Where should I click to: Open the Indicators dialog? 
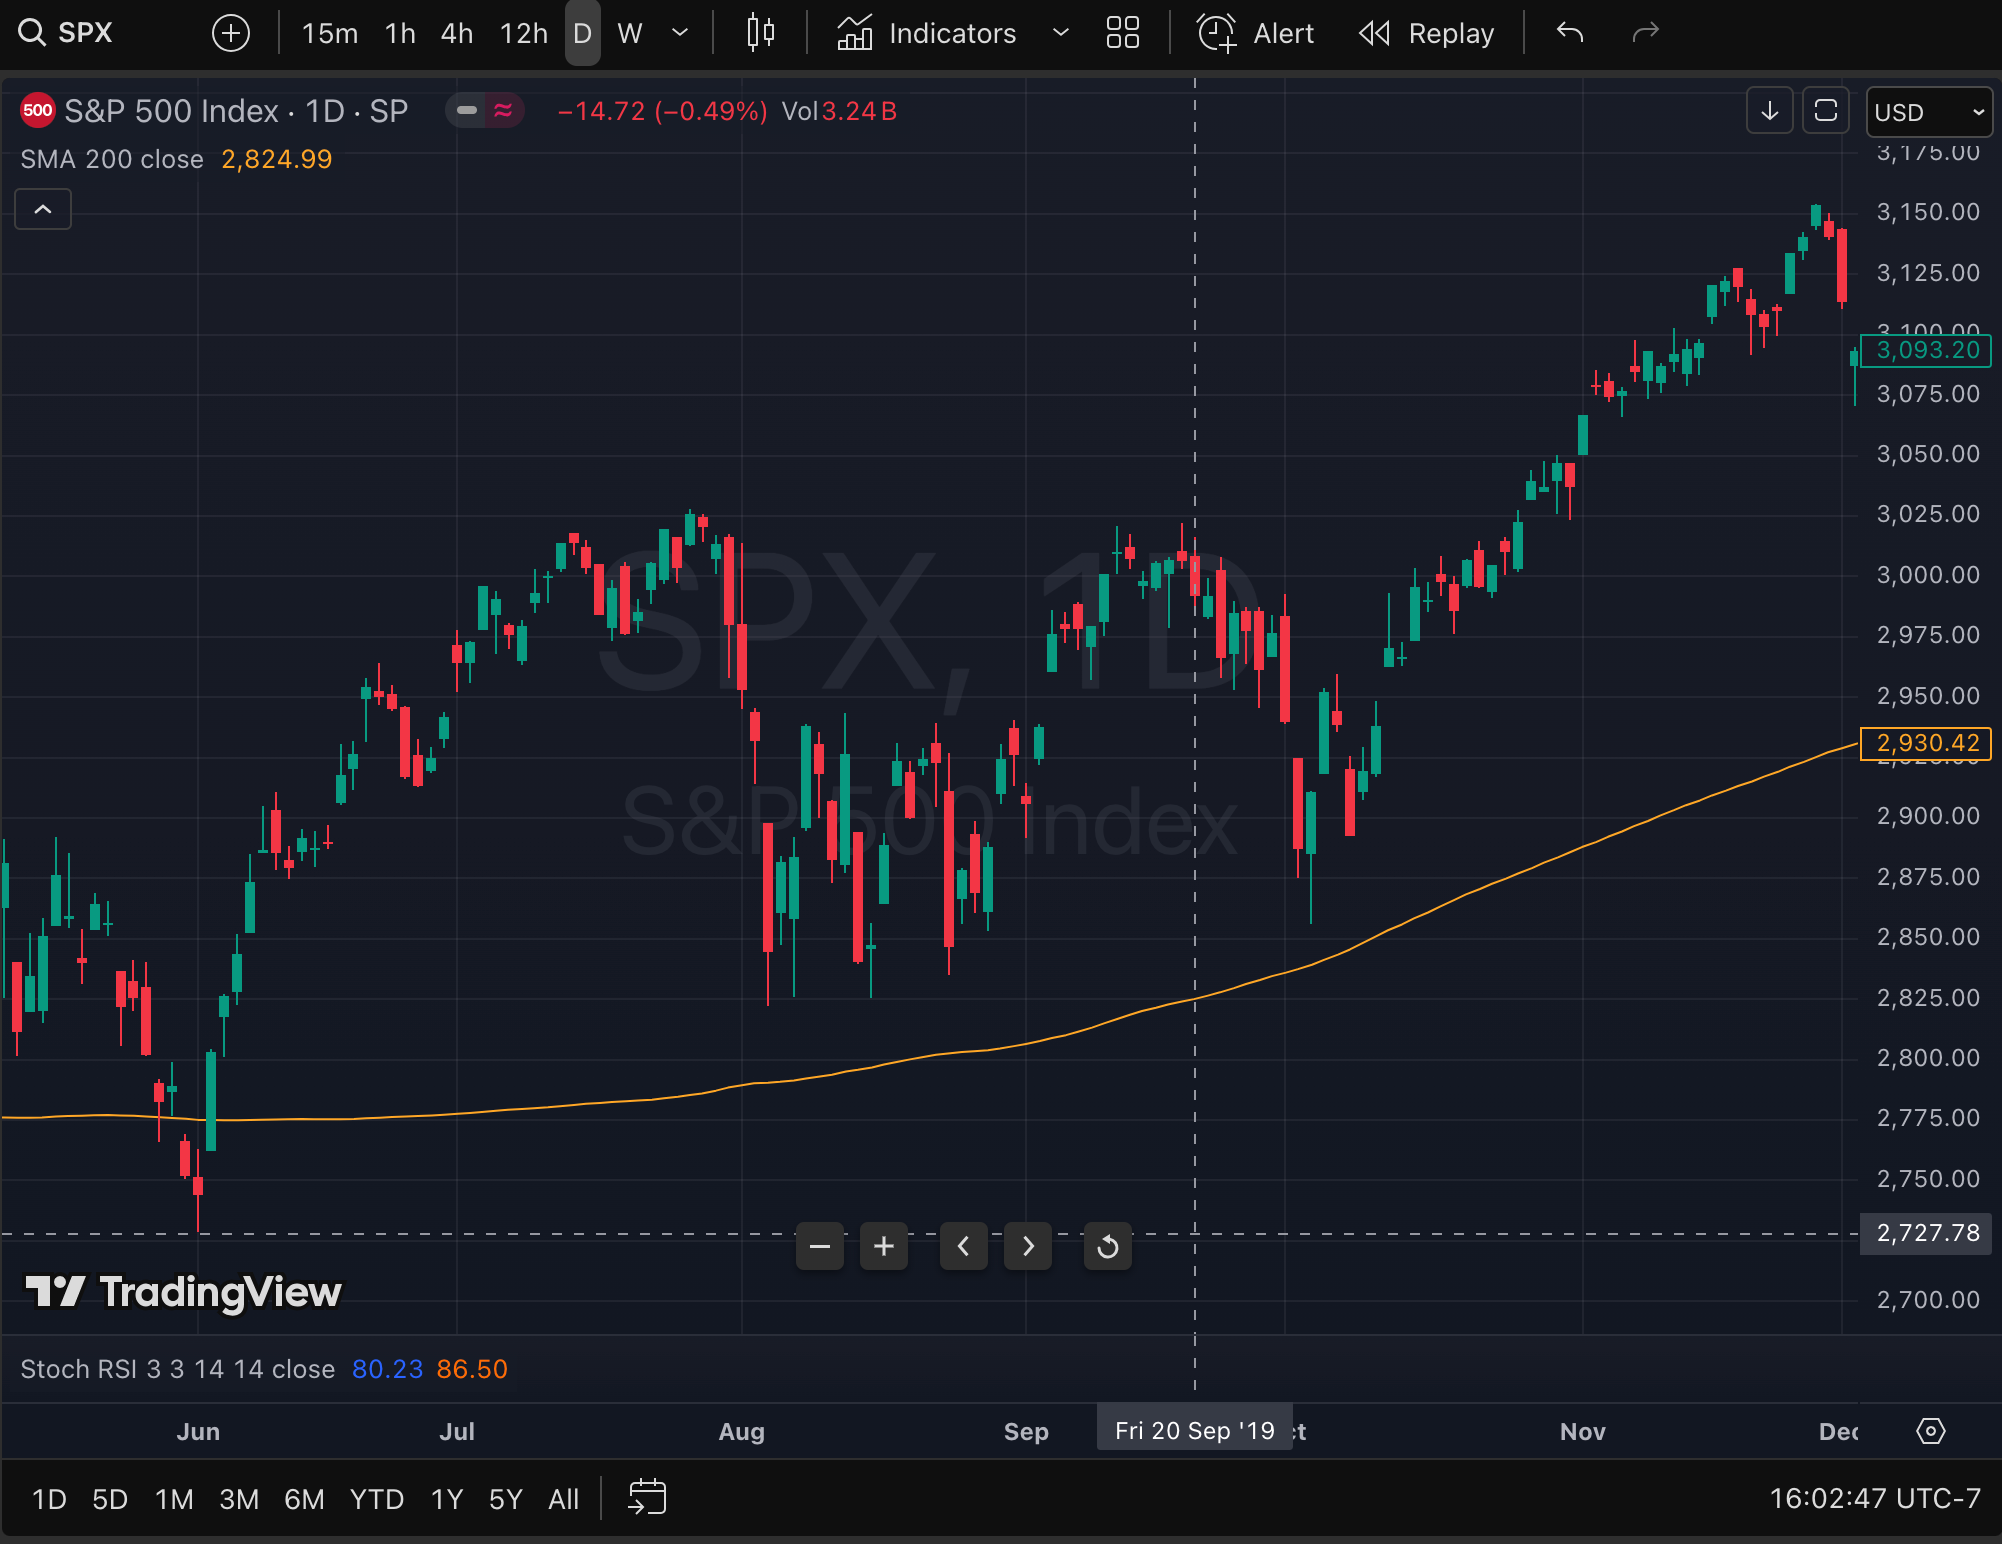[x=926, y=33]
